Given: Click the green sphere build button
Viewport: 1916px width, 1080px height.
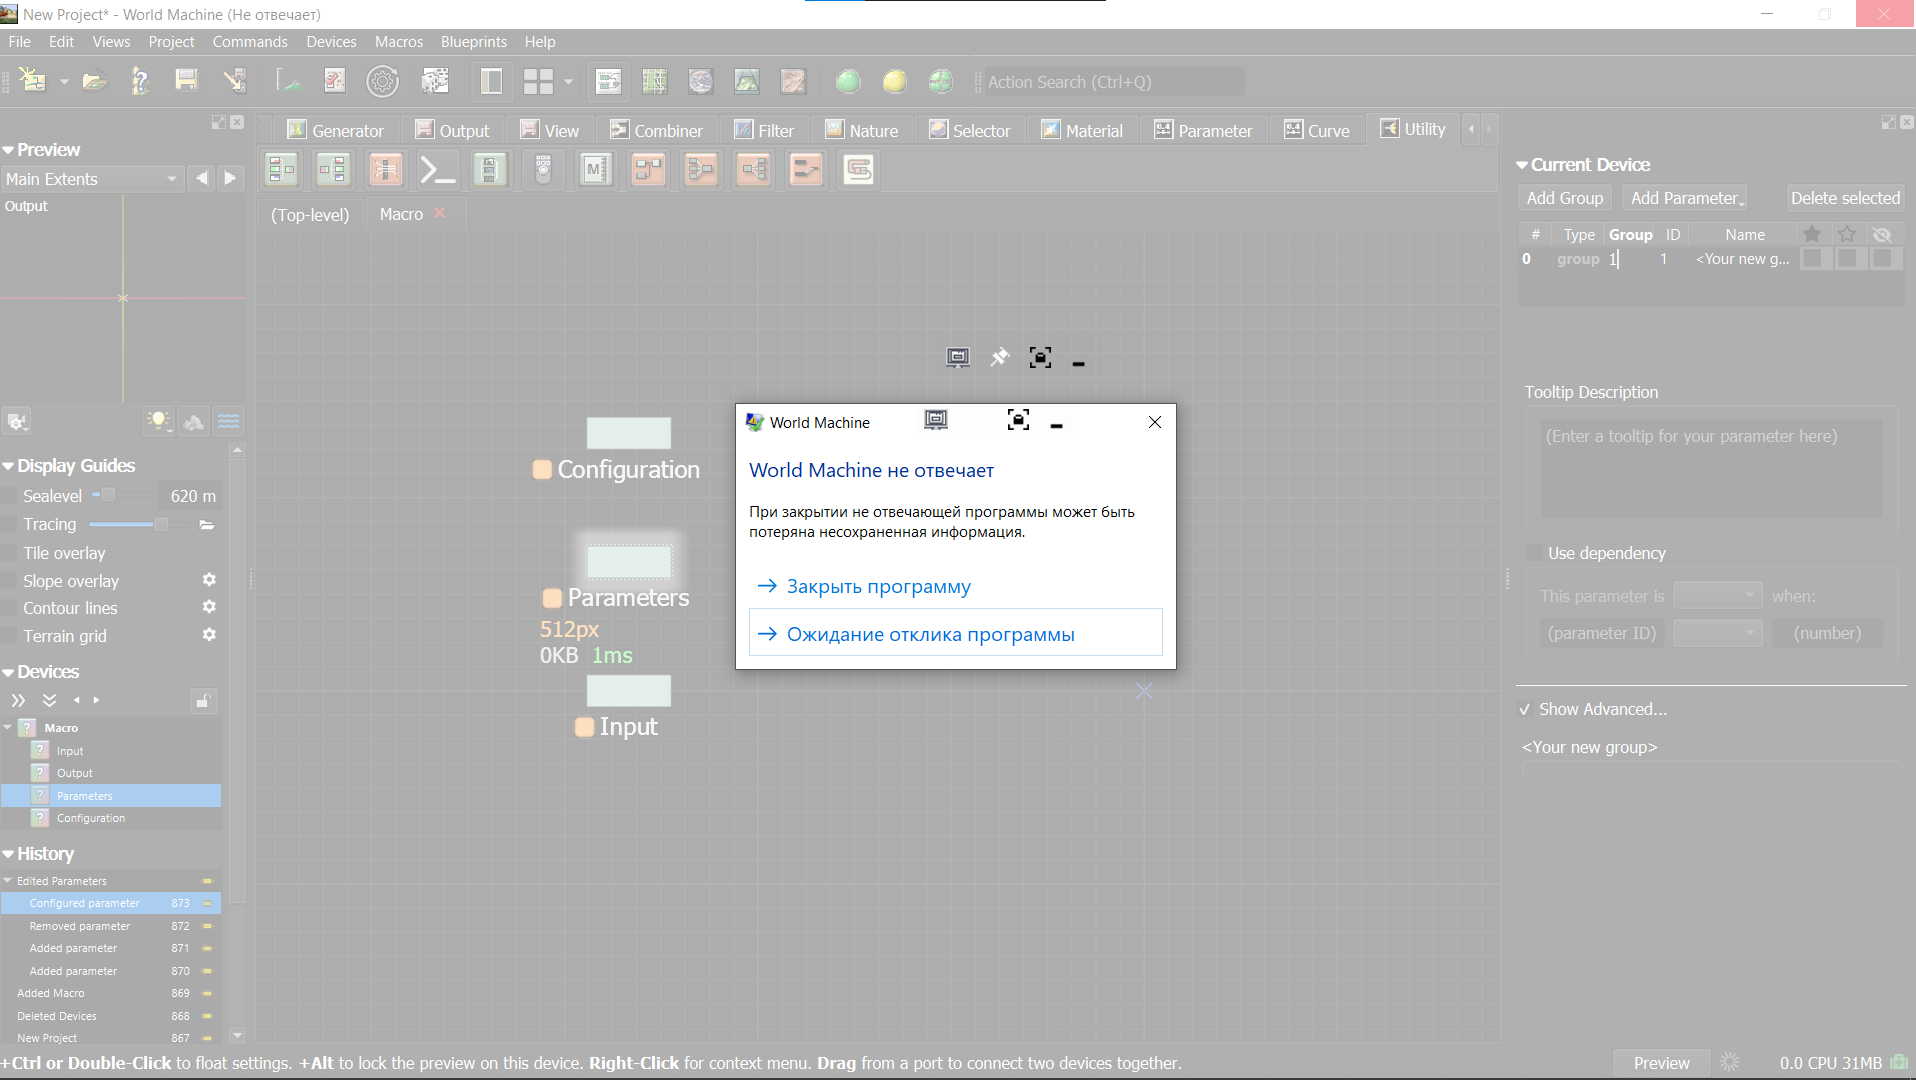Looking at the screenshot, I should point(848,82).
